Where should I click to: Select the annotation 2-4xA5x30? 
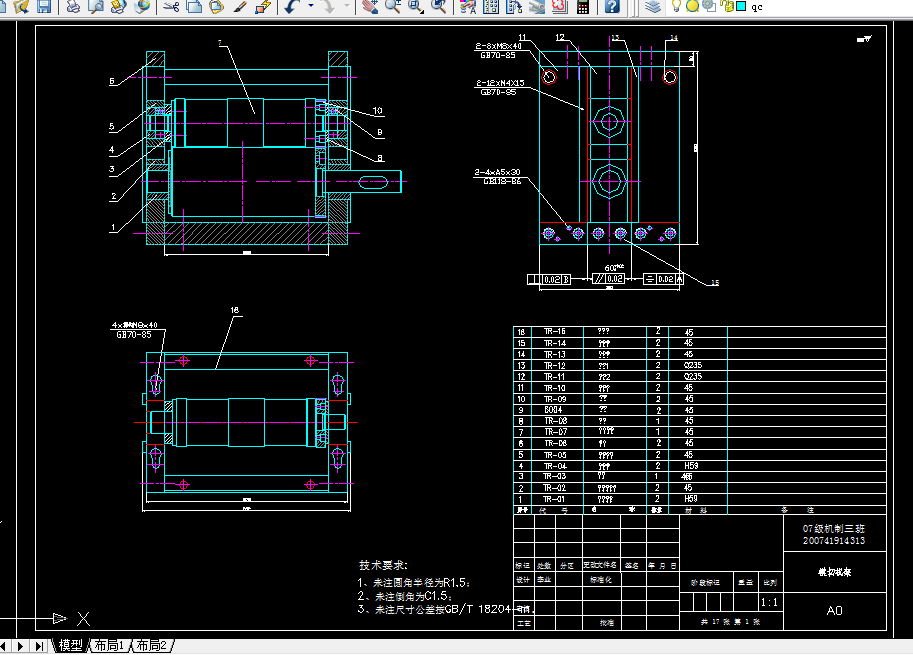(497, 172)
